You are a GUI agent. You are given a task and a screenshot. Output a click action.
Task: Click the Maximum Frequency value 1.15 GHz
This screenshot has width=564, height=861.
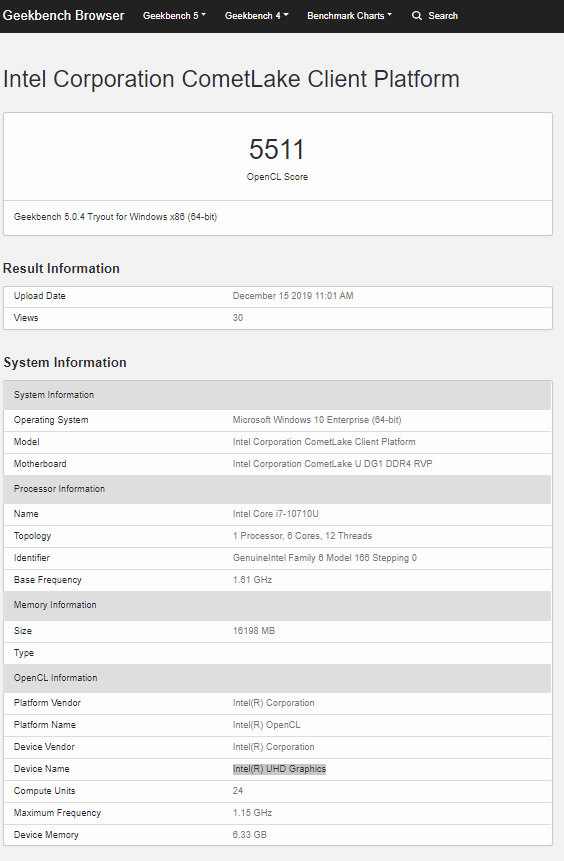coord(252,813)
